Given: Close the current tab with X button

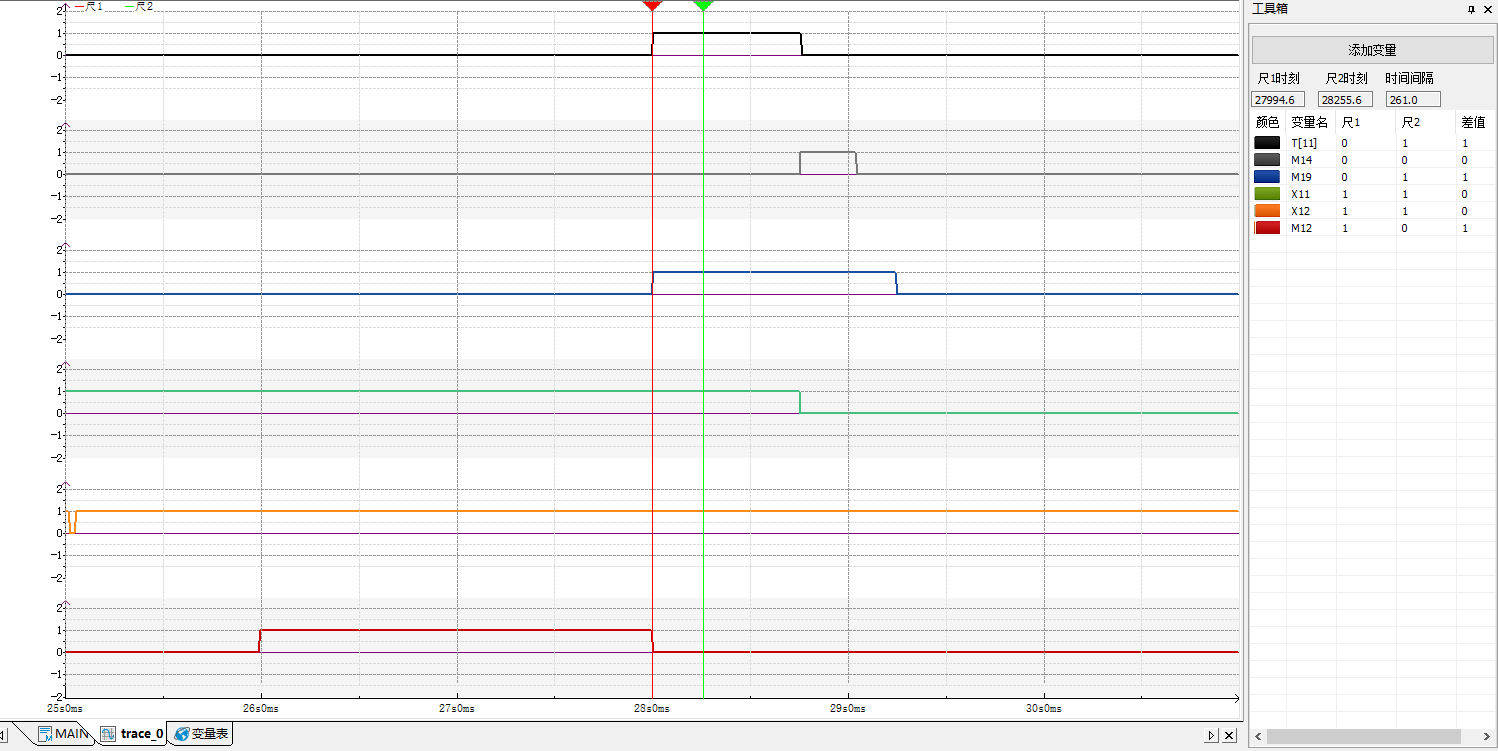Looking at the screenshot, I should pos(1229,736).
